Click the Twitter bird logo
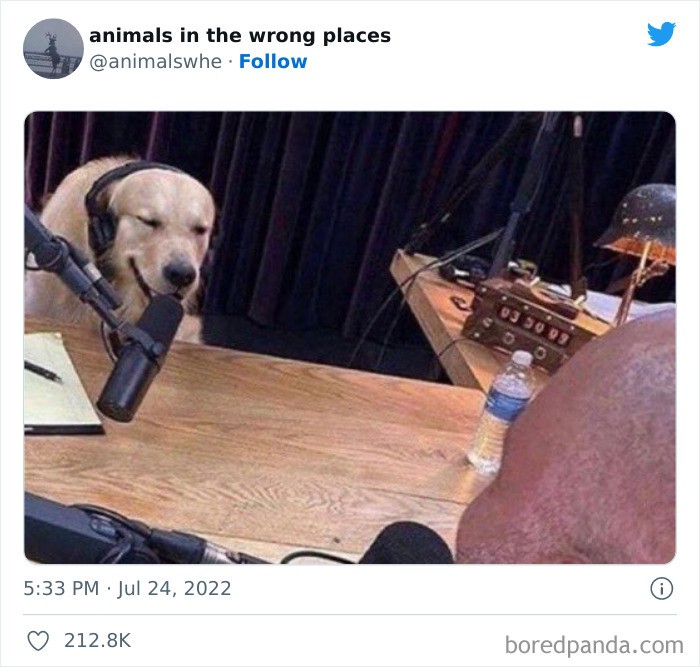The image size is (700, 667). [x=661, y=34]
